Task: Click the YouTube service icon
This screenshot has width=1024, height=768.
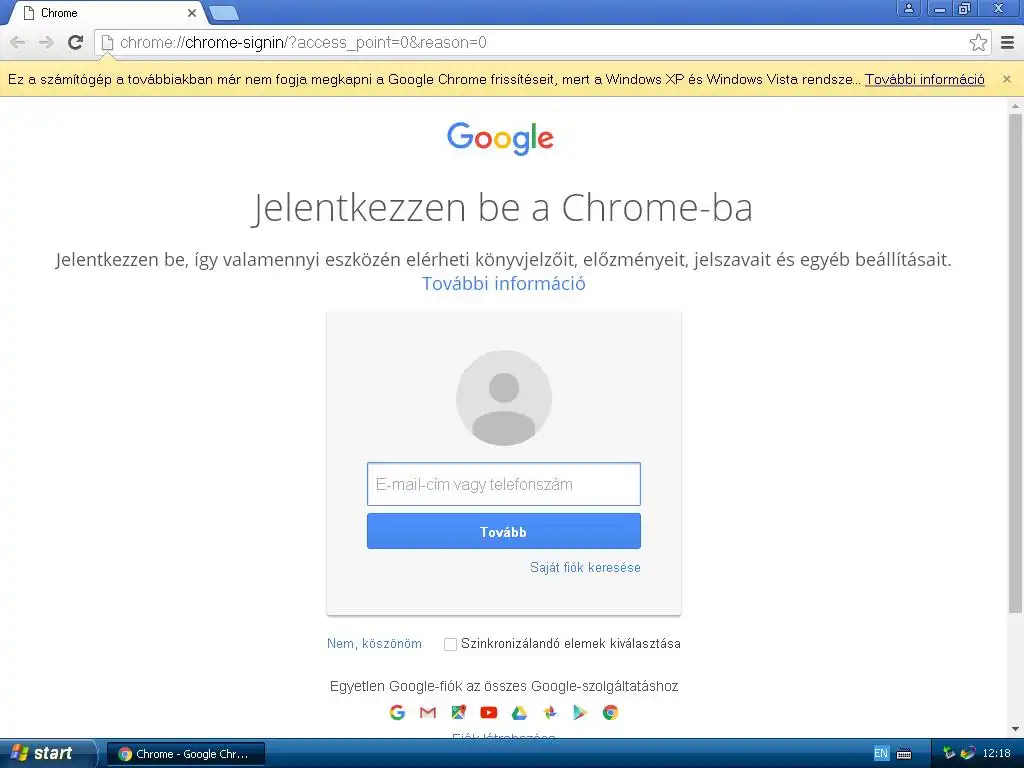Action: point(488,712)
